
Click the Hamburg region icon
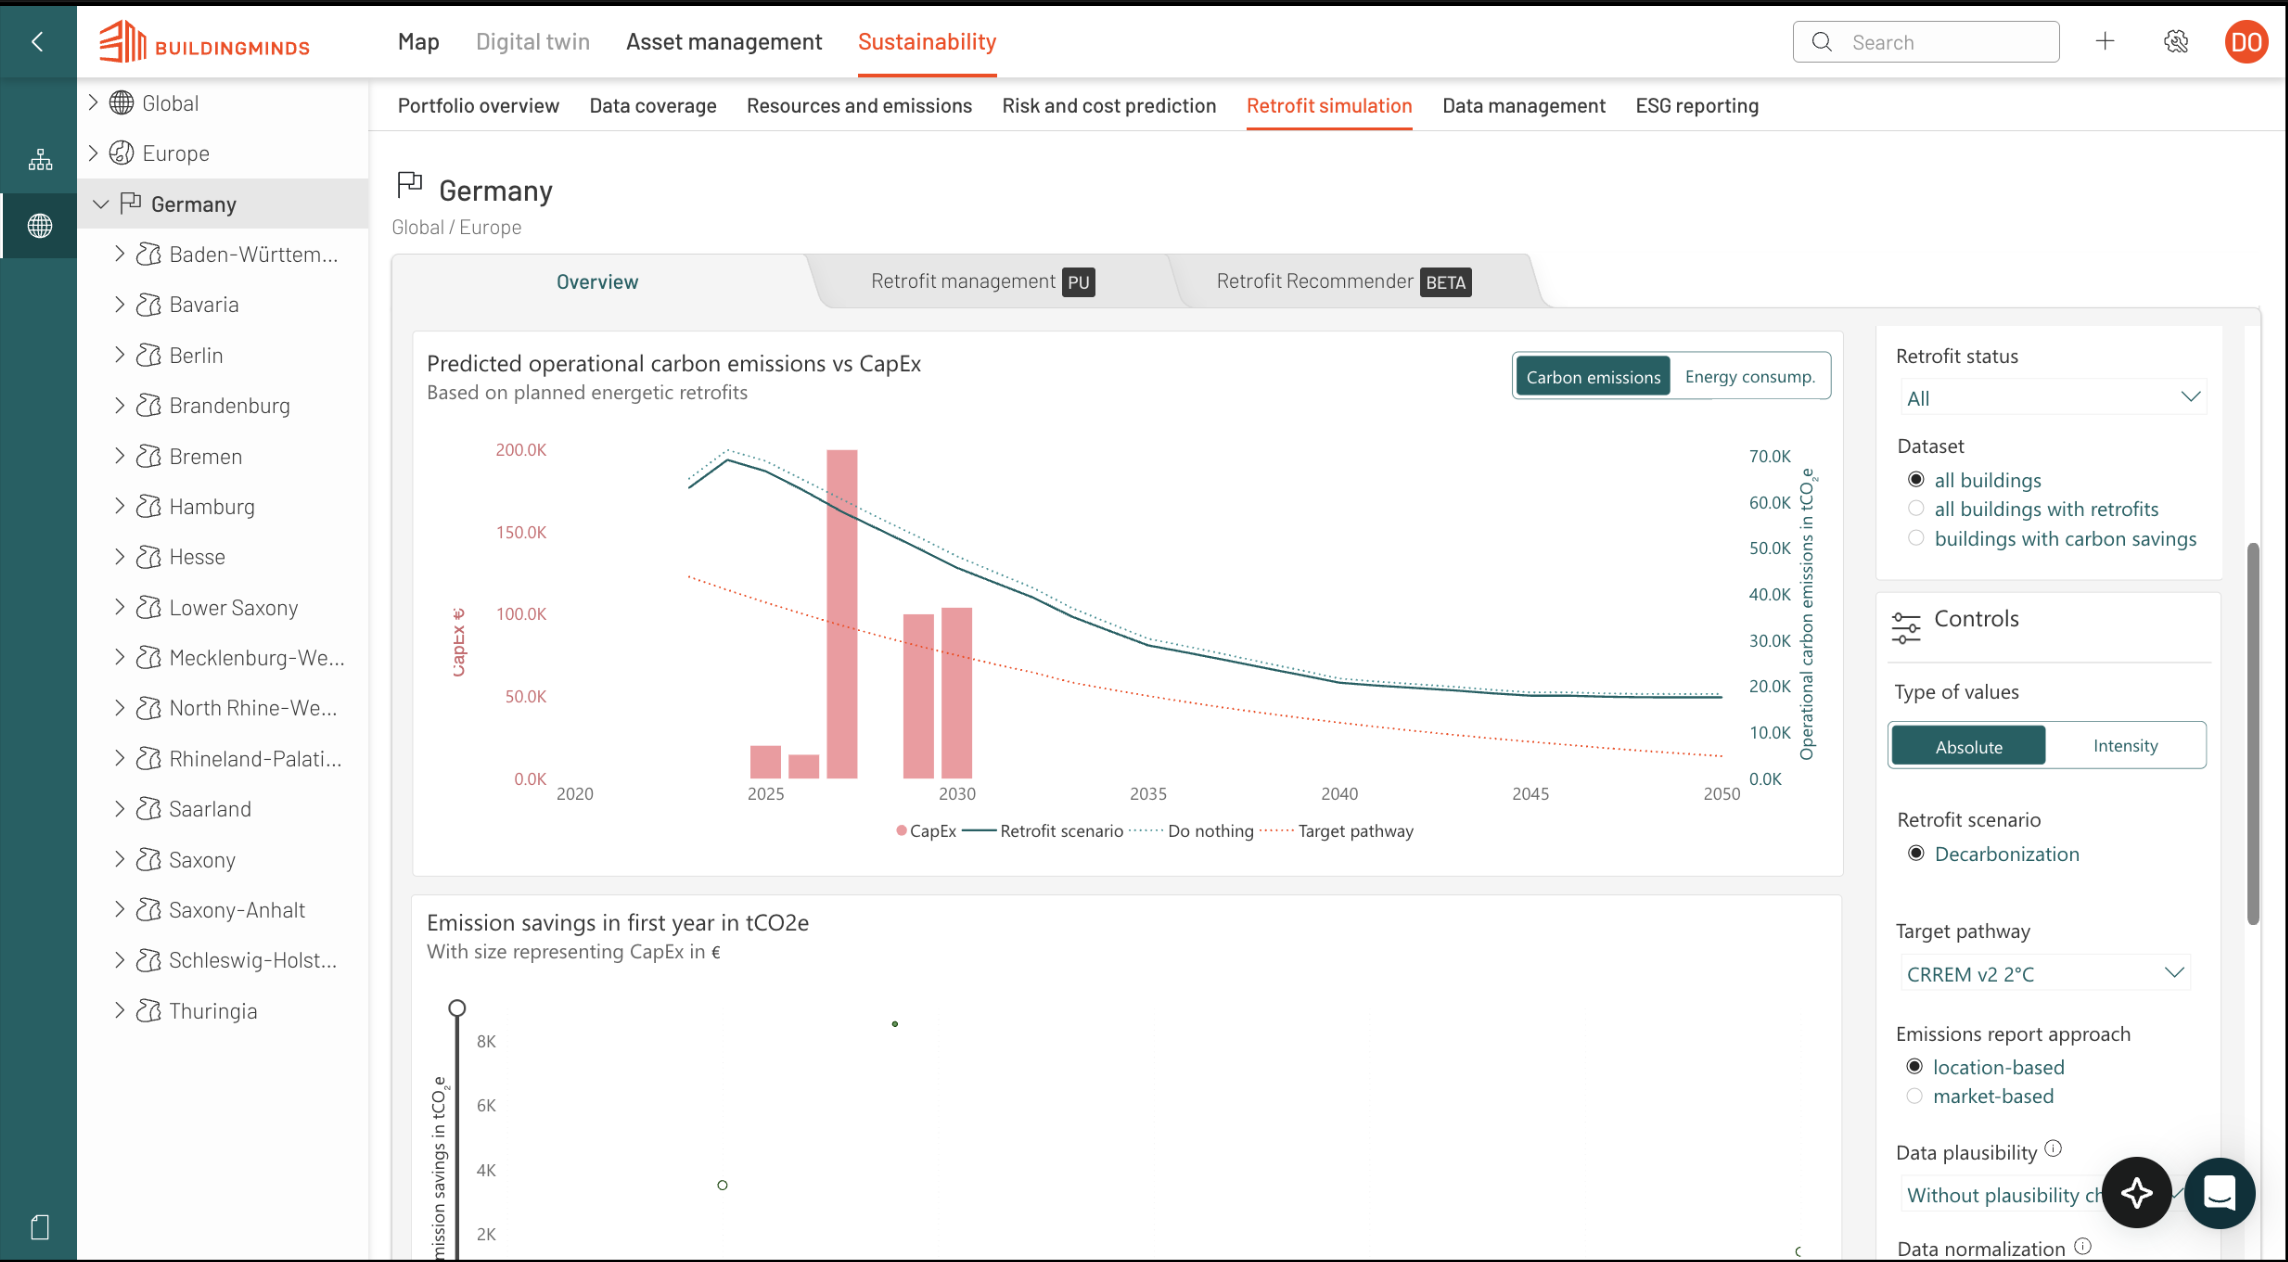coord(148,506)
